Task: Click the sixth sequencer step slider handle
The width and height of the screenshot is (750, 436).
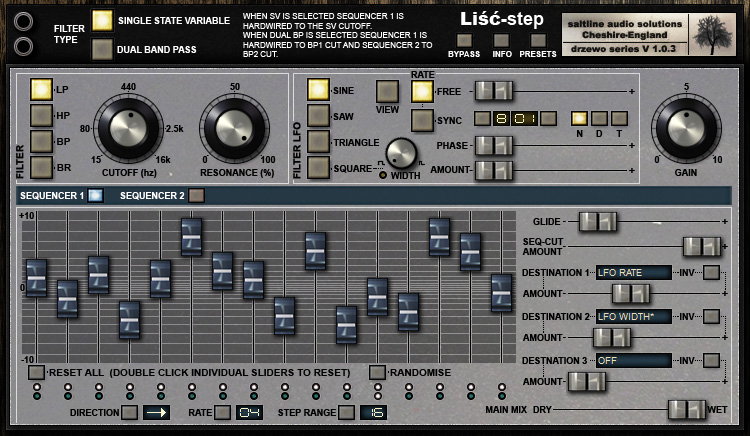Action: [x=191, y=237]
